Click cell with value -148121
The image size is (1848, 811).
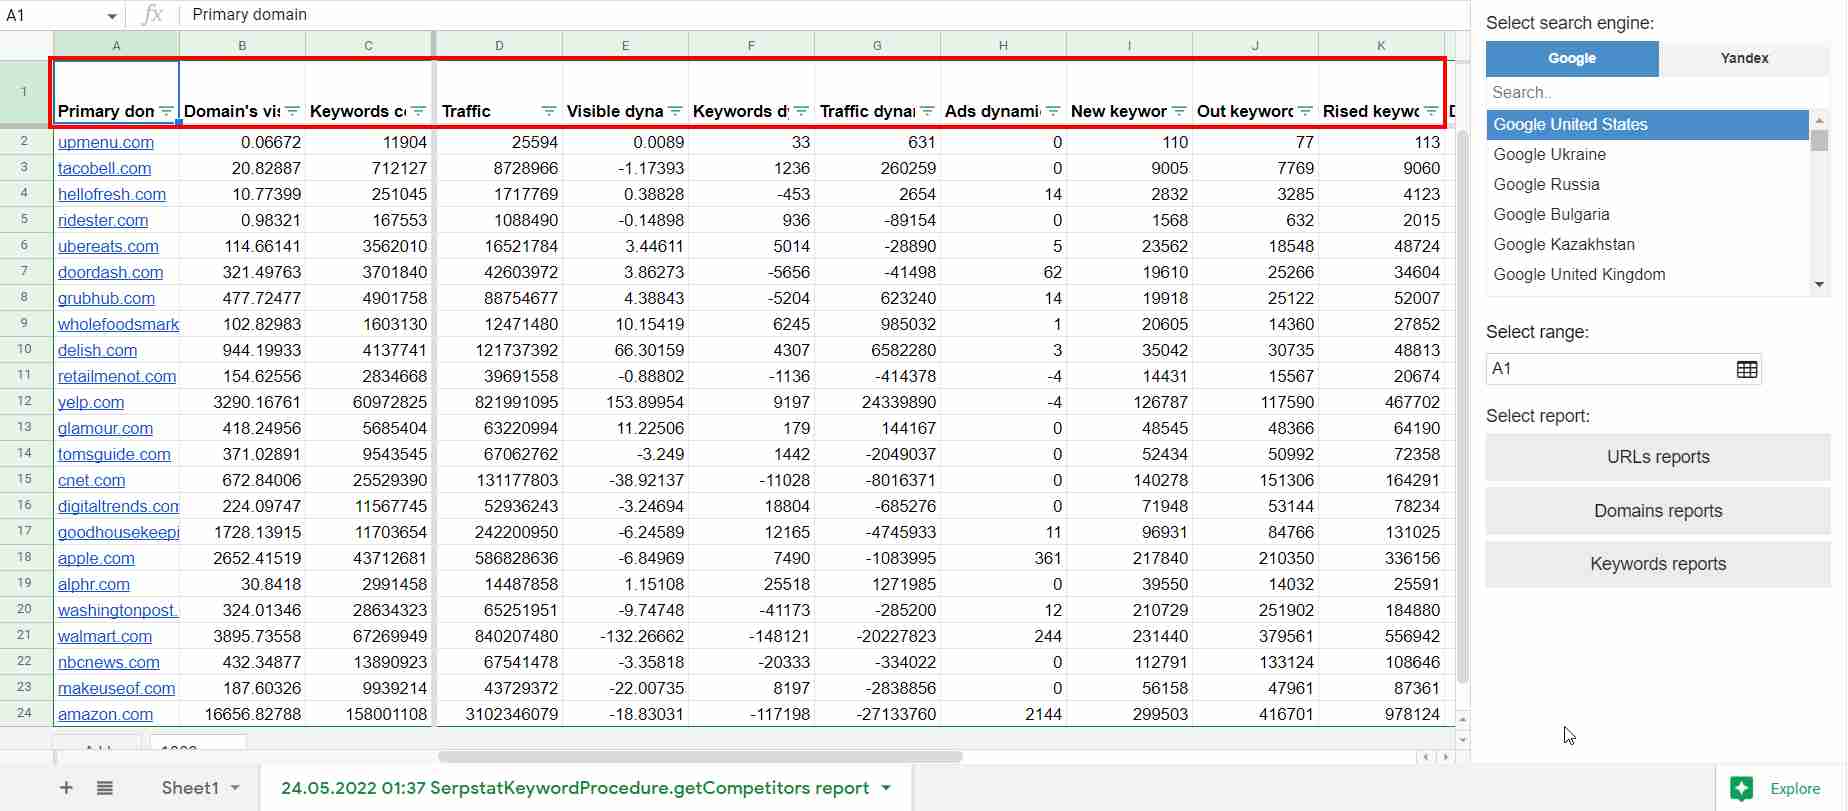pyautogui.click(x=751, y=636)
